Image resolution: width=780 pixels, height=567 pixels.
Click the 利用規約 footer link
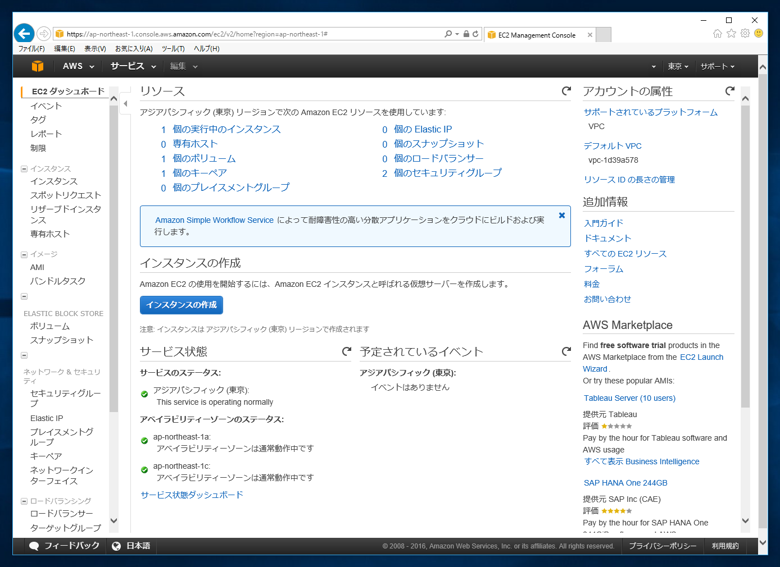tap(725, 546)
